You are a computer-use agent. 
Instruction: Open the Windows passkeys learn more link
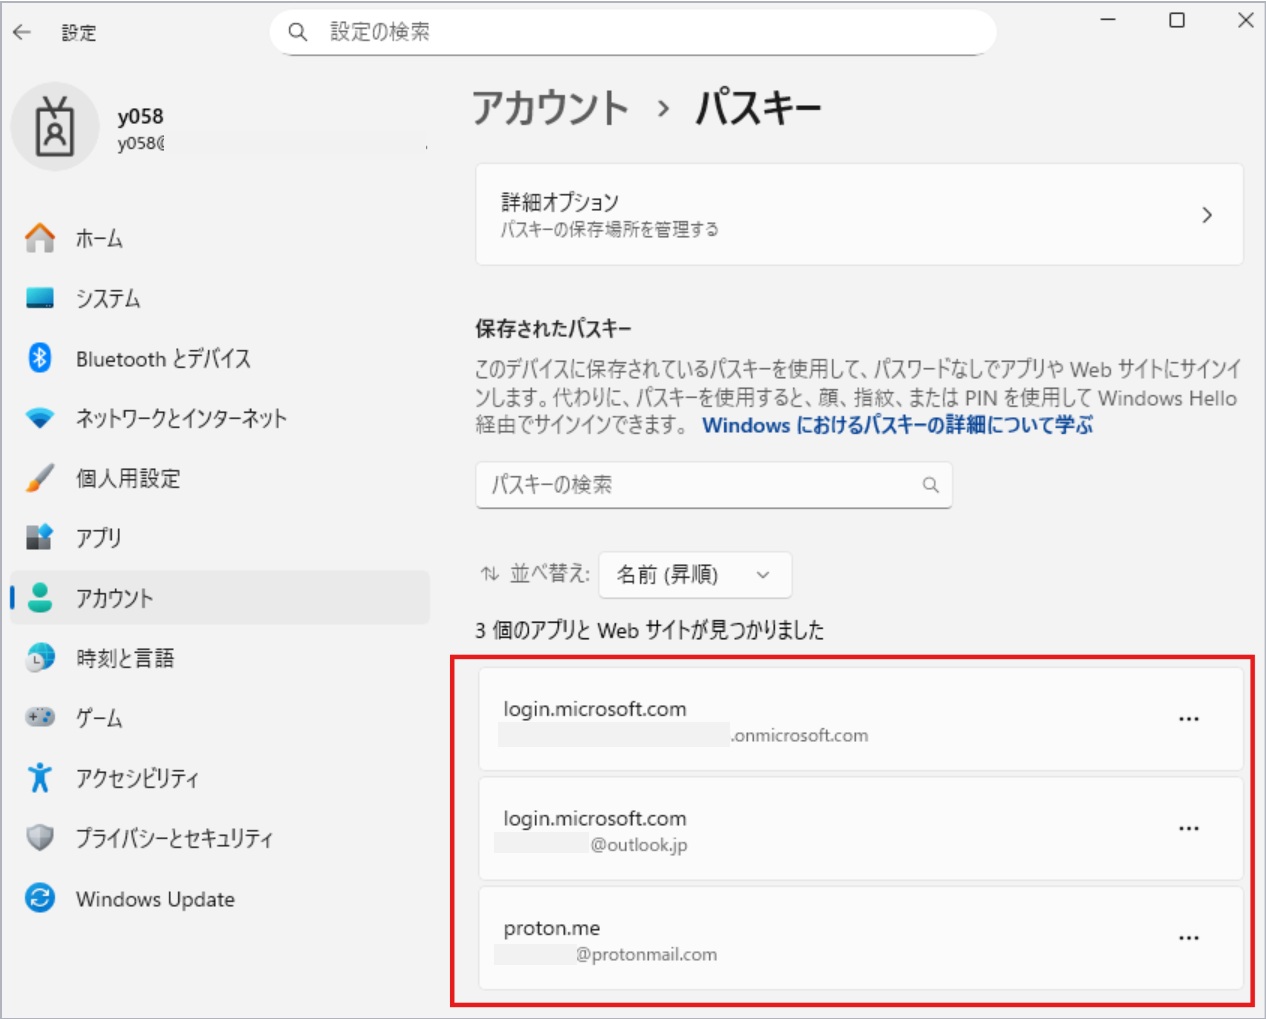898,424
